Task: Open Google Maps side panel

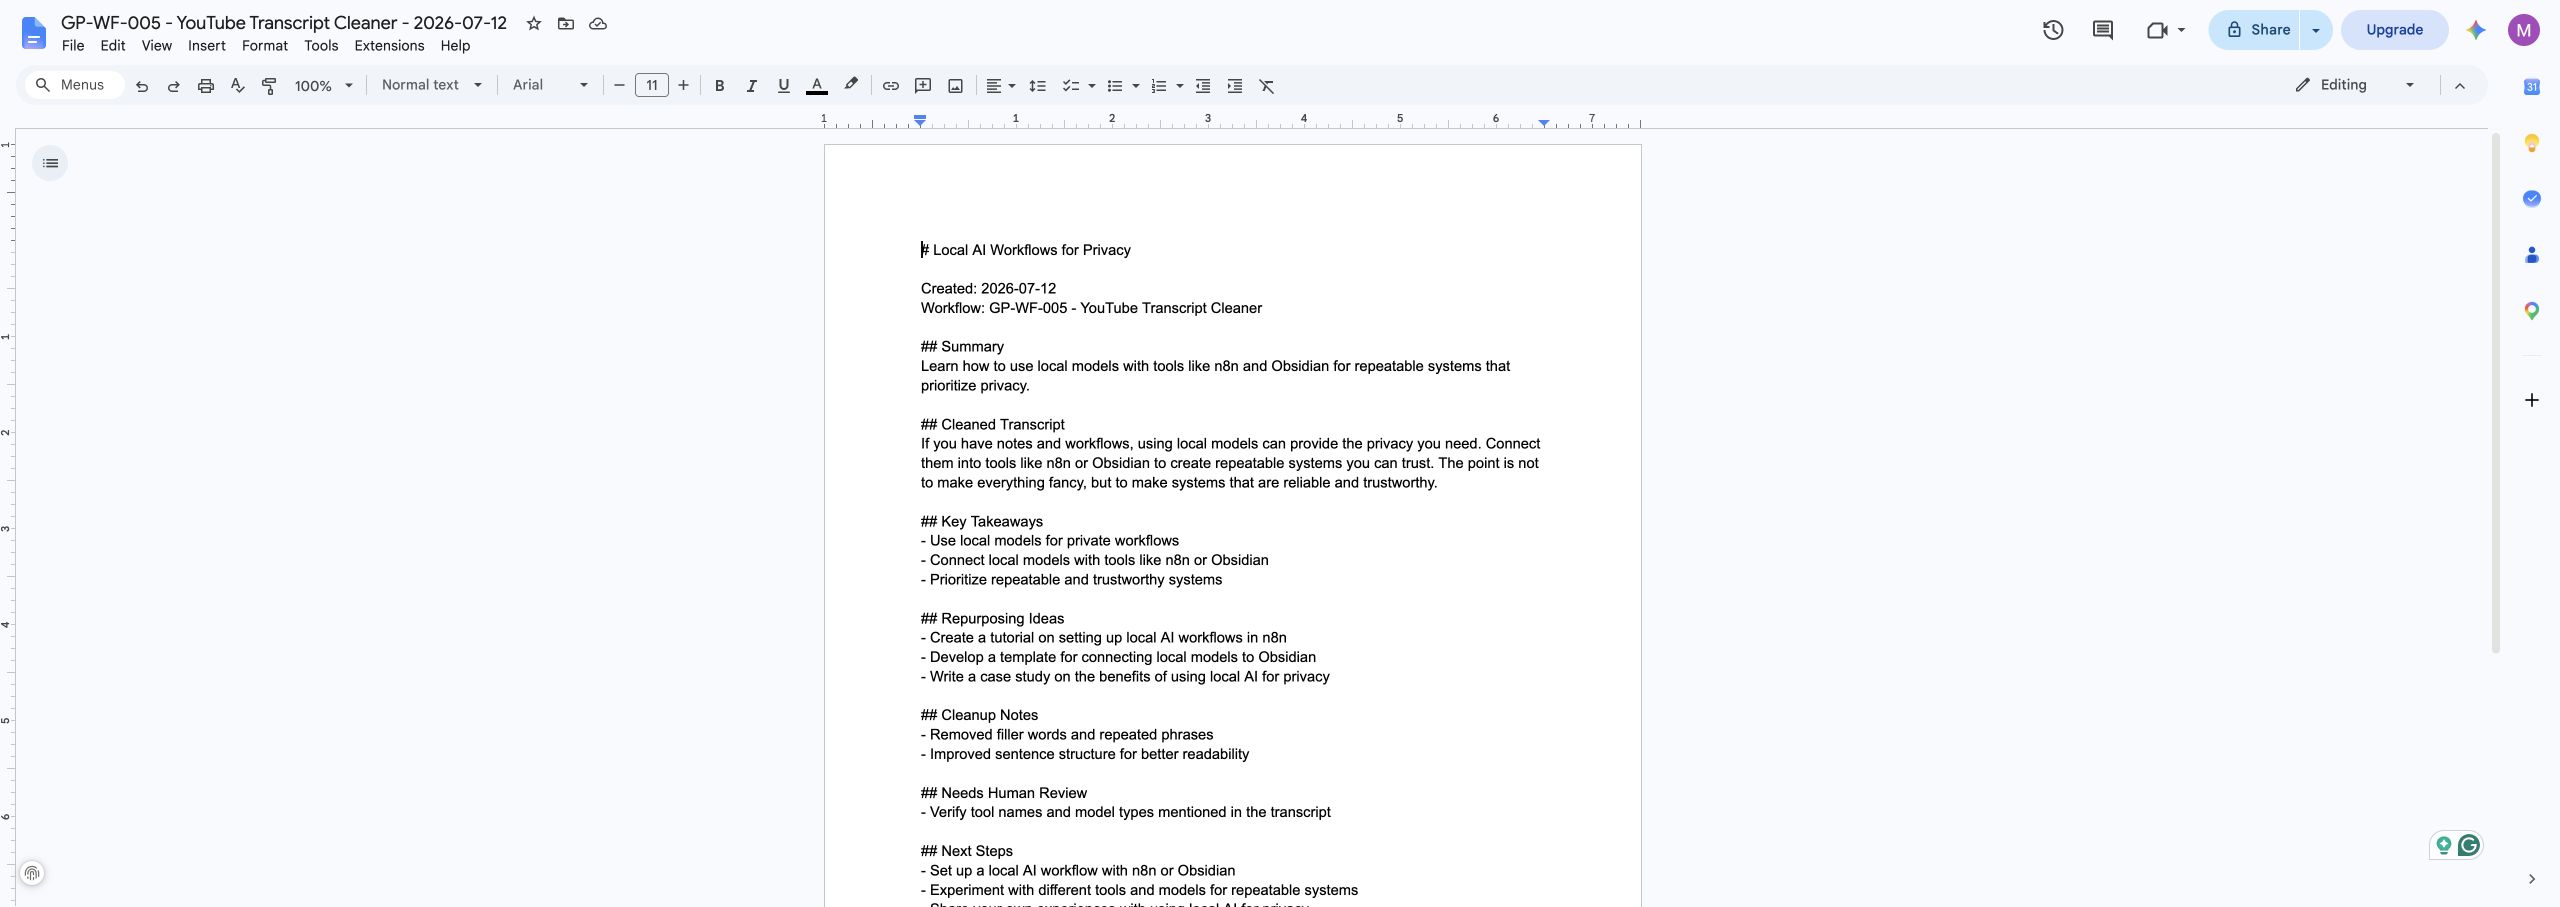Action: coord(2532,311)
